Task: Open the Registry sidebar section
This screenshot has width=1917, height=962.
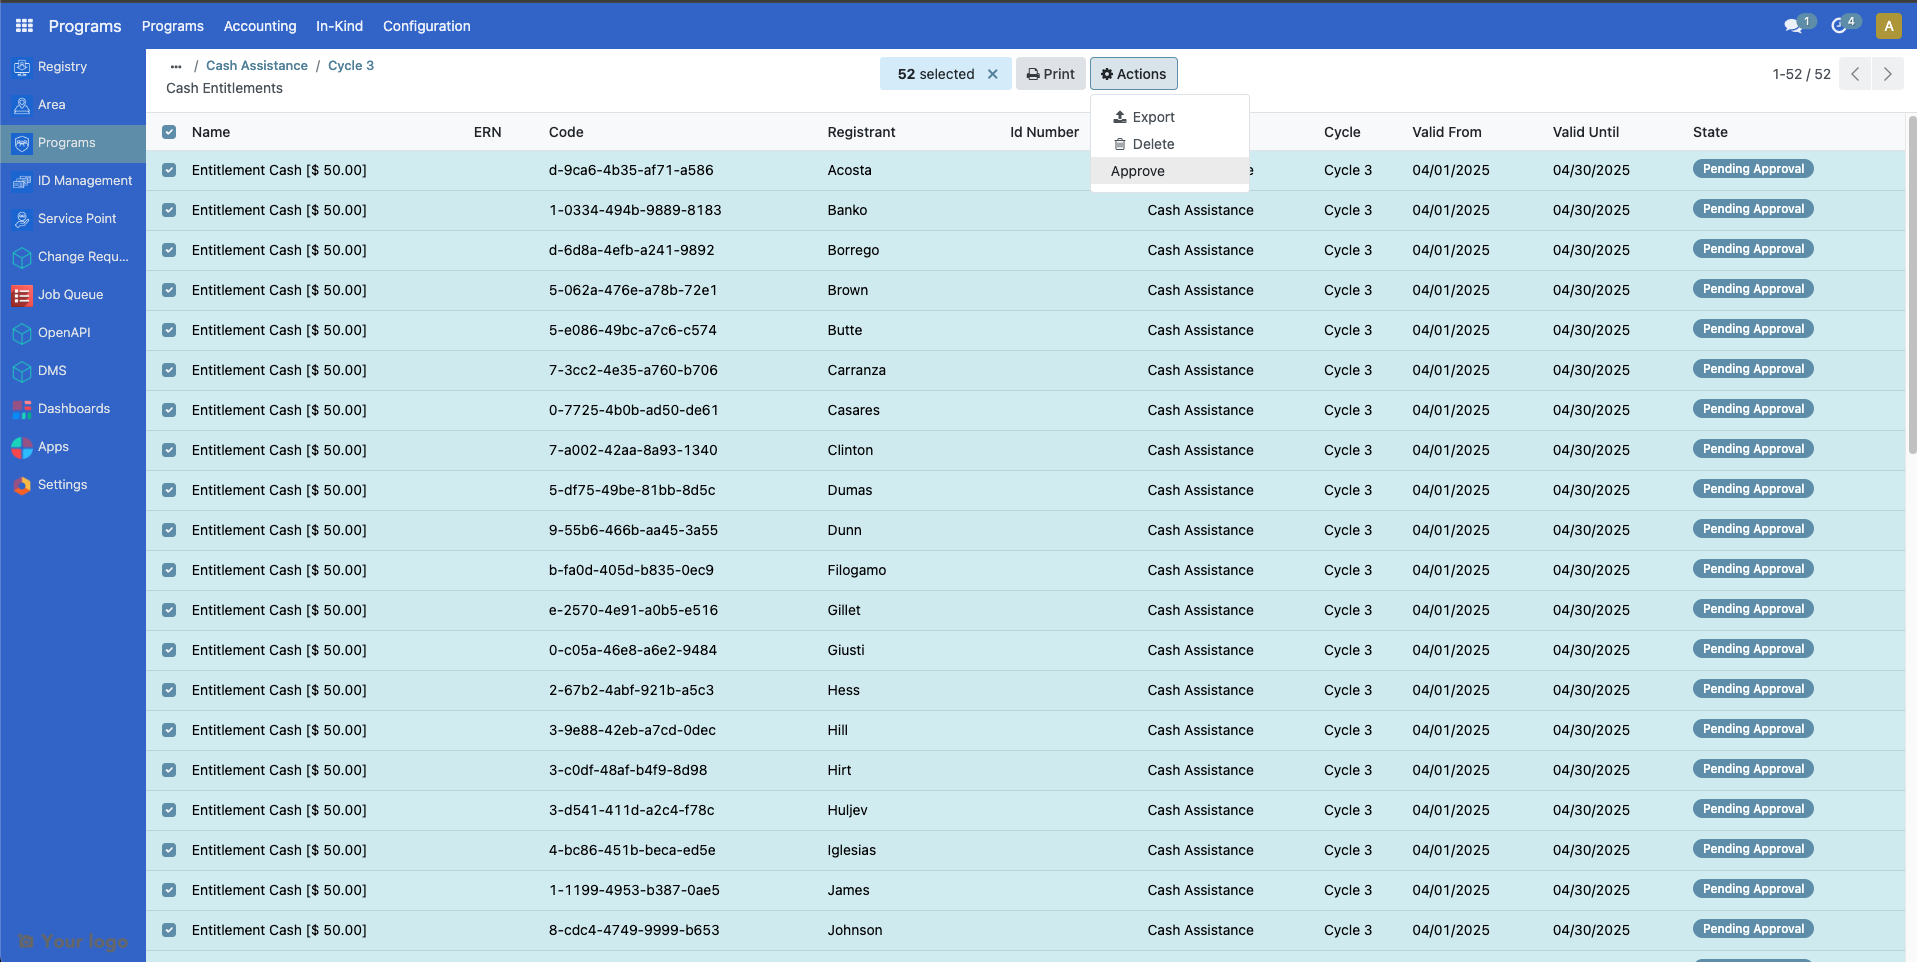Action: (62, 67)
